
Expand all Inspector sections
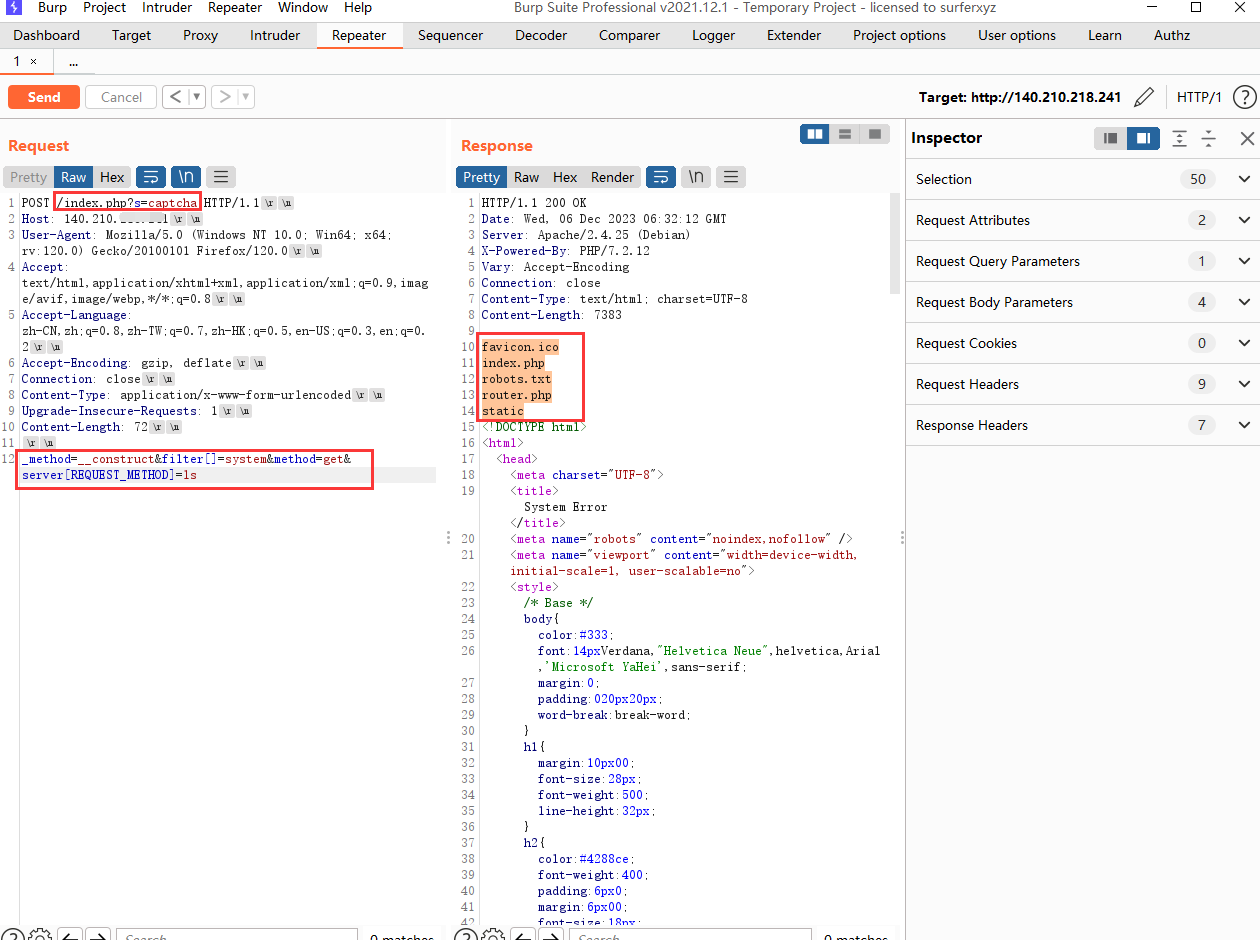(1180, 138)
